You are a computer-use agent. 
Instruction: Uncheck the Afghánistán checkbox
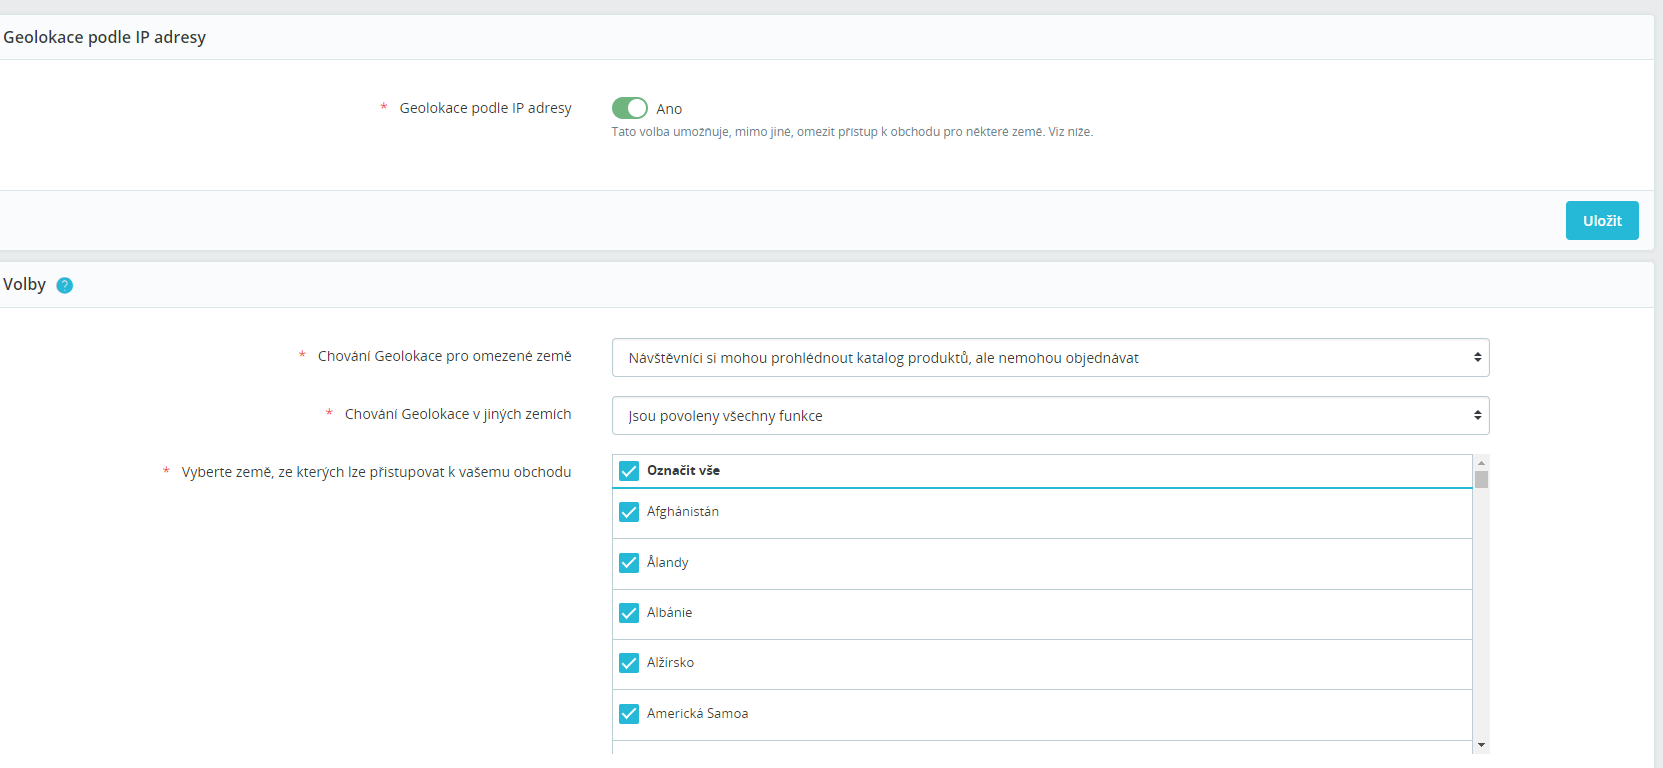[x=629, y=512]
